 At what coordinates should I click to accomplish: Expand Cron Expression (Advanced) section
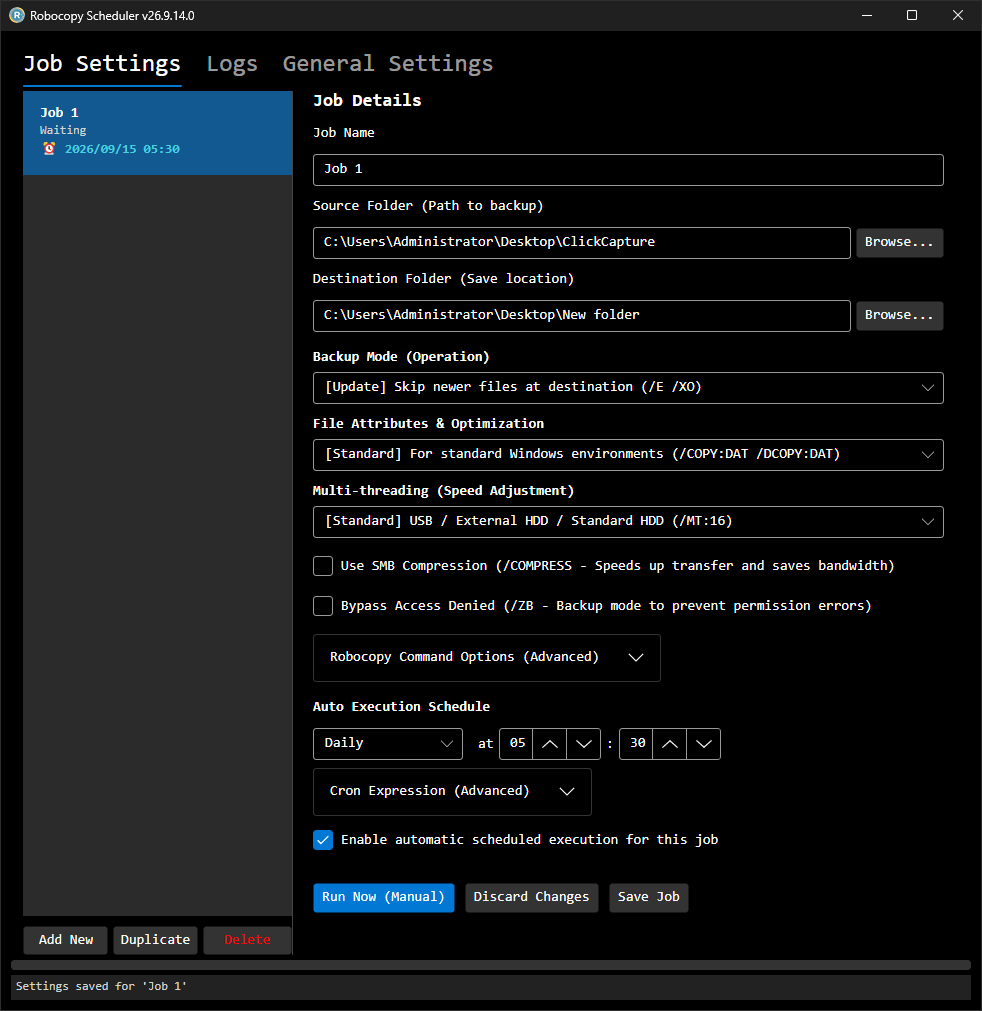[452, 792]
